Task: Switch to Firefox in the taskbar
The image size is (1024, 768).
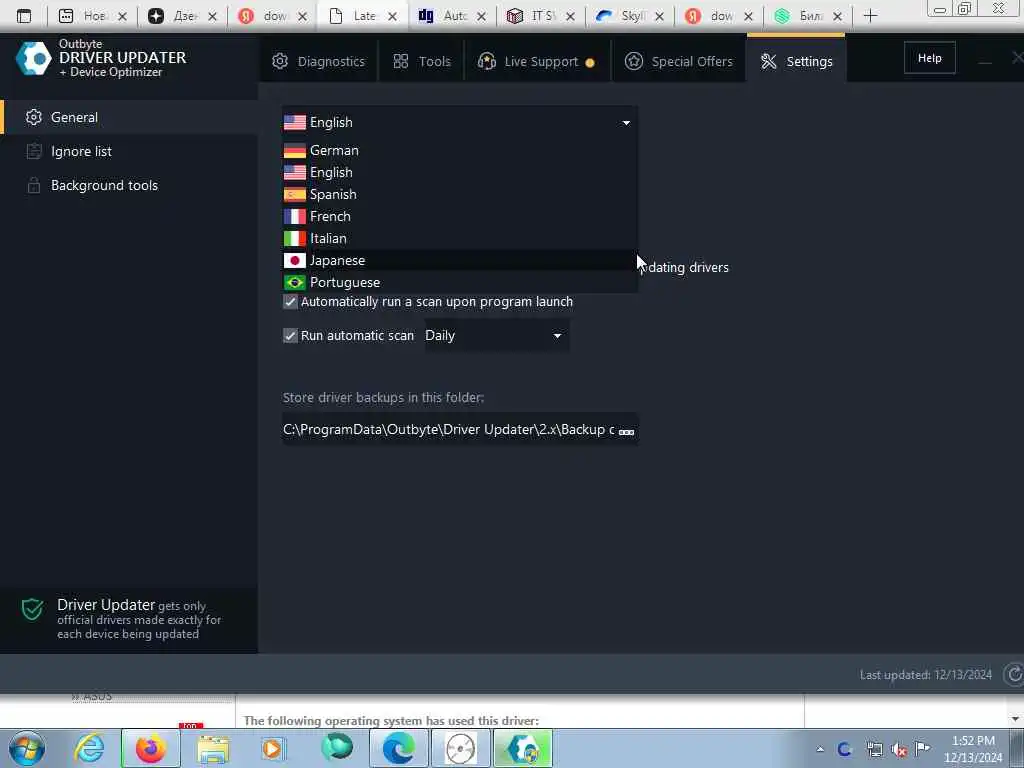Action: coord(151,748)
